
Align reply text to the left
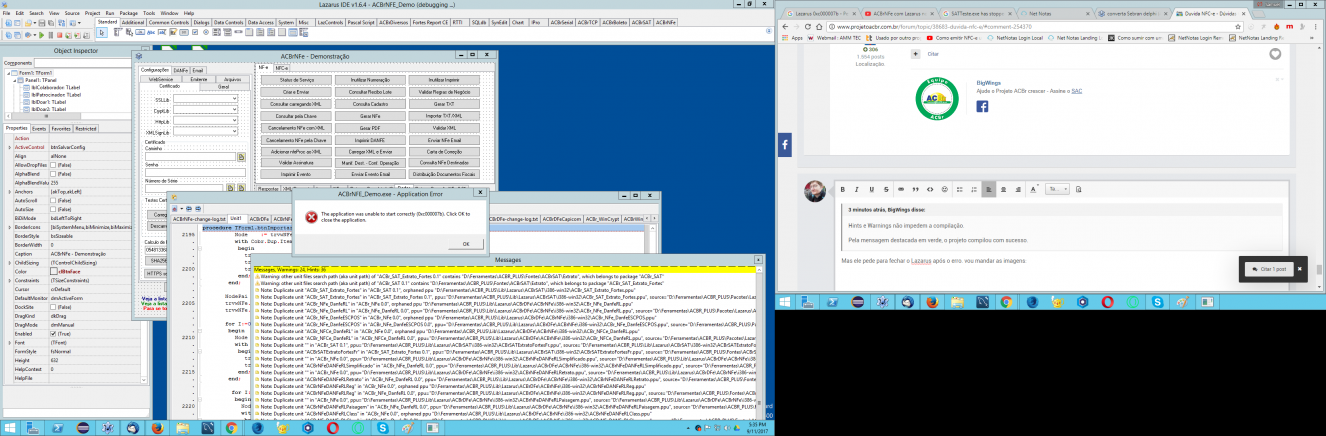pos(989,189)
